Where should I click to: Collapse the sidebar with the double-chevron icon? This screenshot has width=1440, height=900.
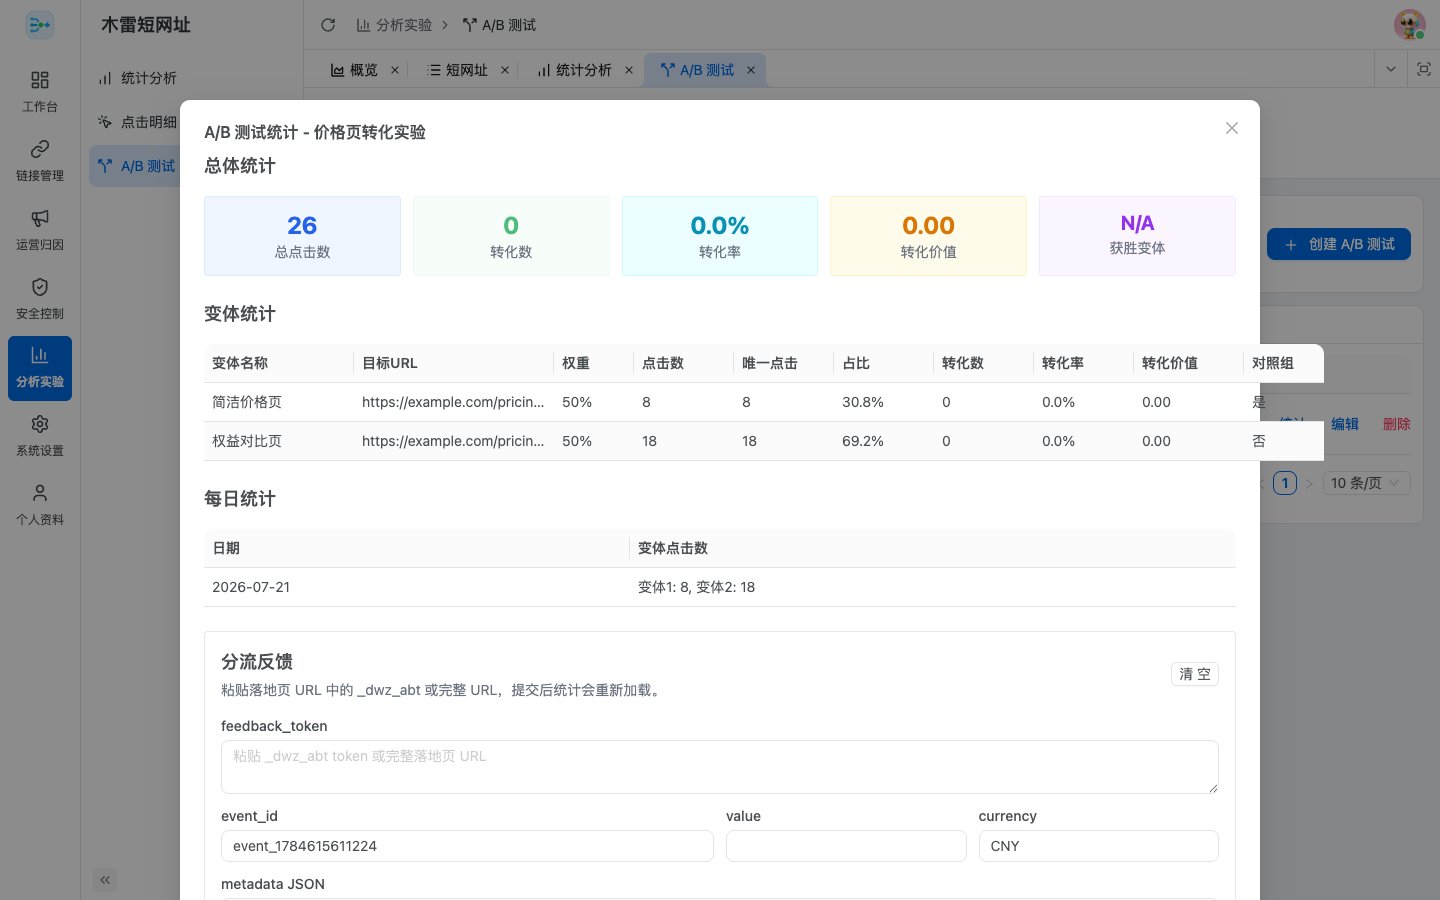click(x=105, y=880)
